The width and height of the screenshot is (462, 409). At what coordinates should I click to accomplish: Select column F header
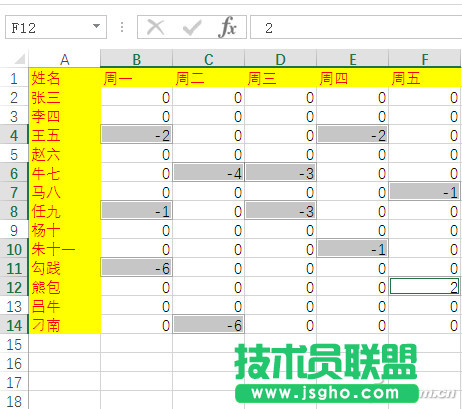click(x=425, y=58)
